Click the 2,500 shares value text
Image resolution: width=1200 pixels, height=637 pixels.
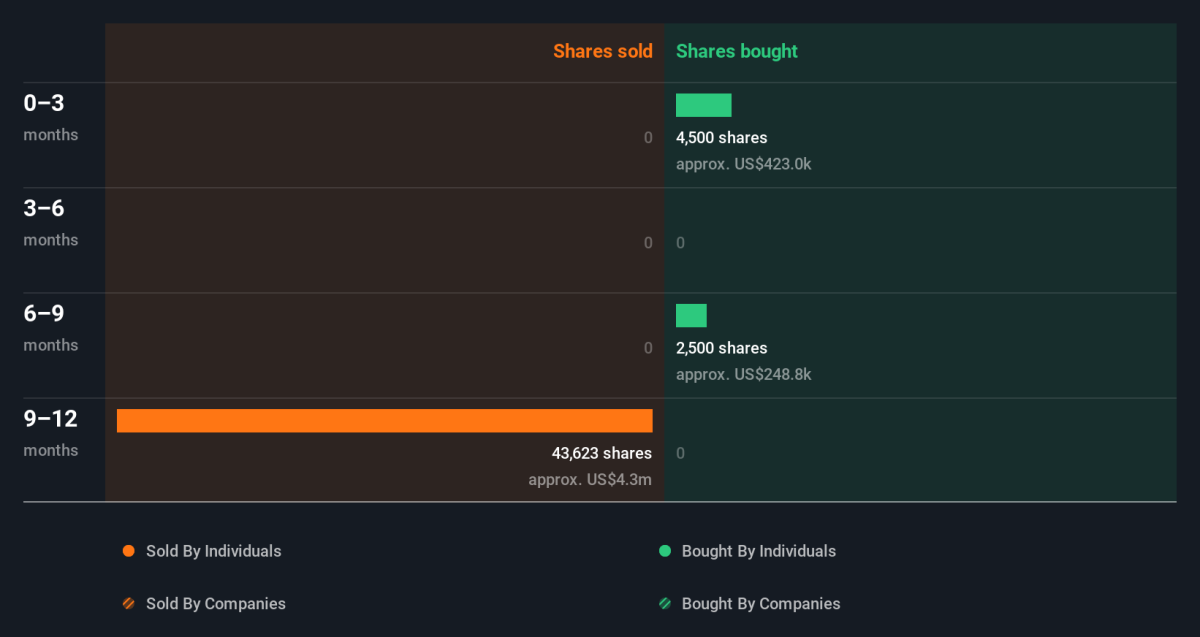click(721, 348)
